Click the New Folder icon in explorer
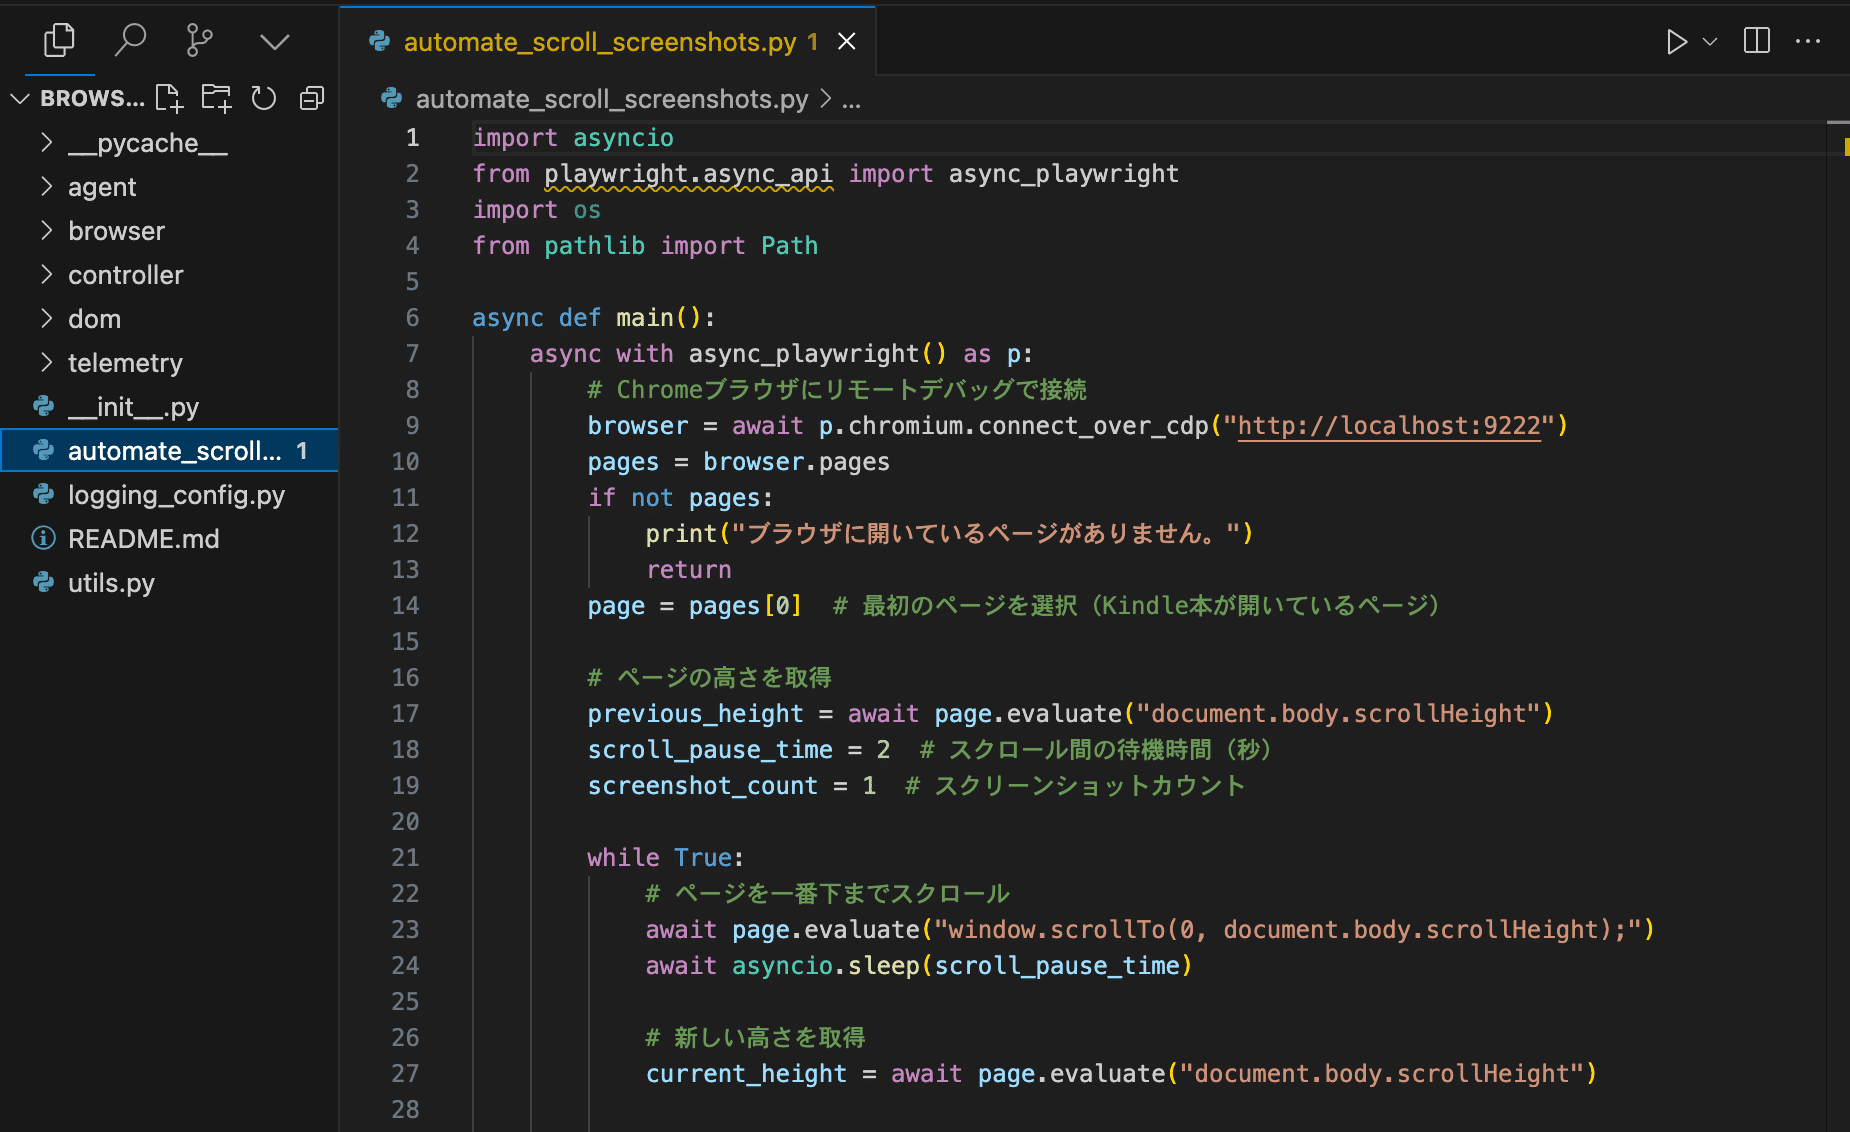The width and height of the screenshot is (1850, 1132). [216, 98]
